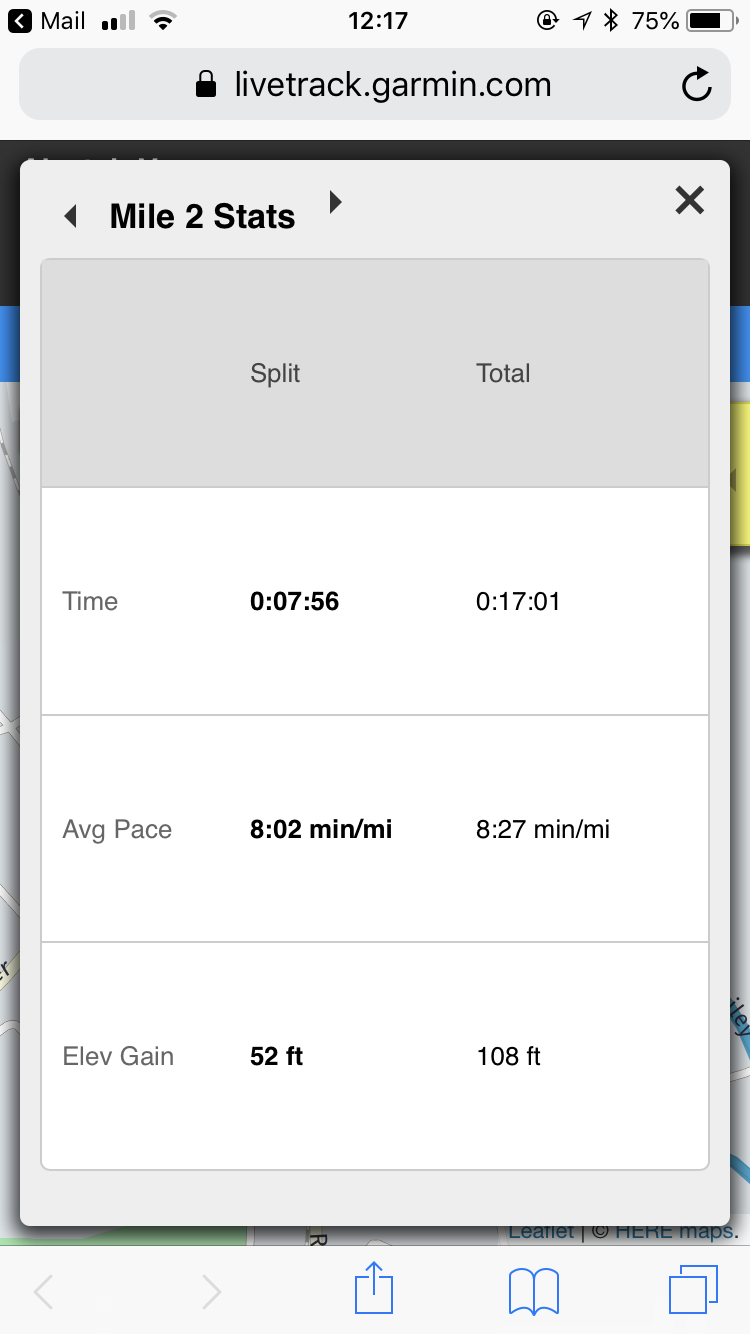Image resolution: width=750 pixels, height=1334 pixels.
Task: Go to next mile stats arrow
Action: point(336,202)
